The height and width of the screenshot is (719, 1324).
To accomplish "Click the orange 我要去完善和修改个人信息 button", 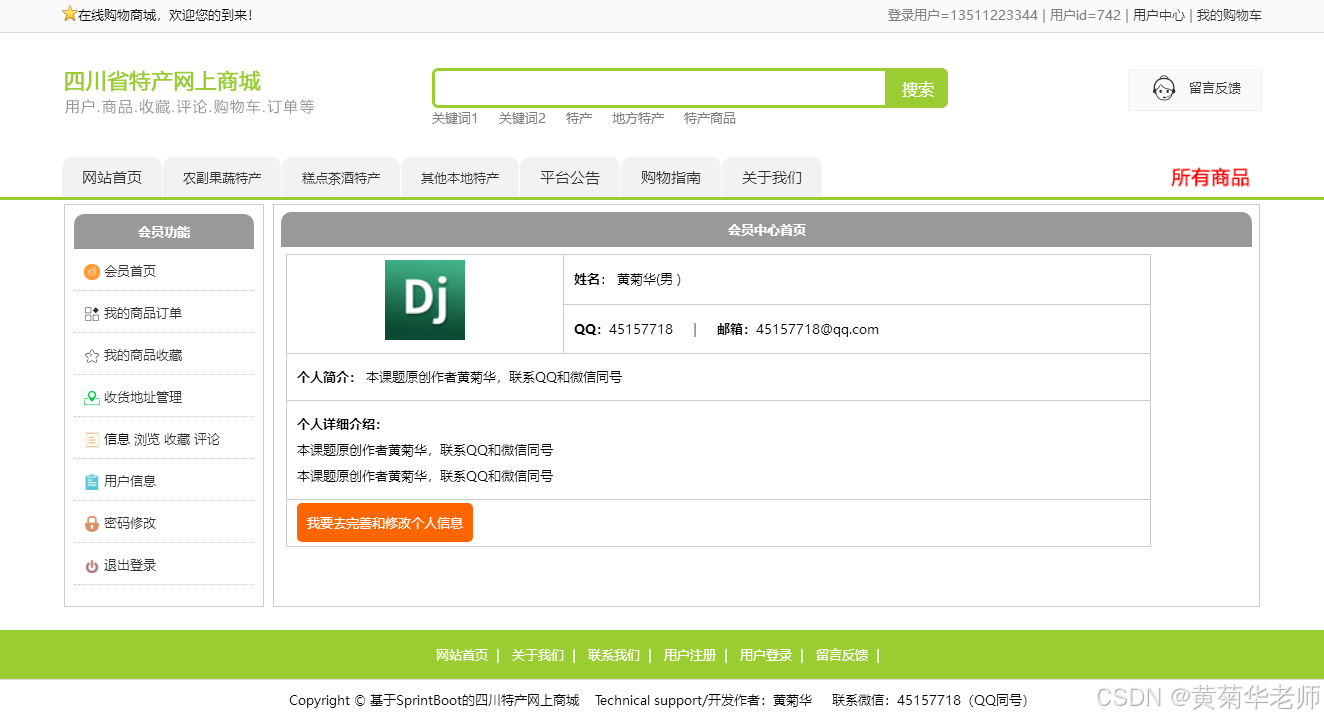I will coord(385,522).
